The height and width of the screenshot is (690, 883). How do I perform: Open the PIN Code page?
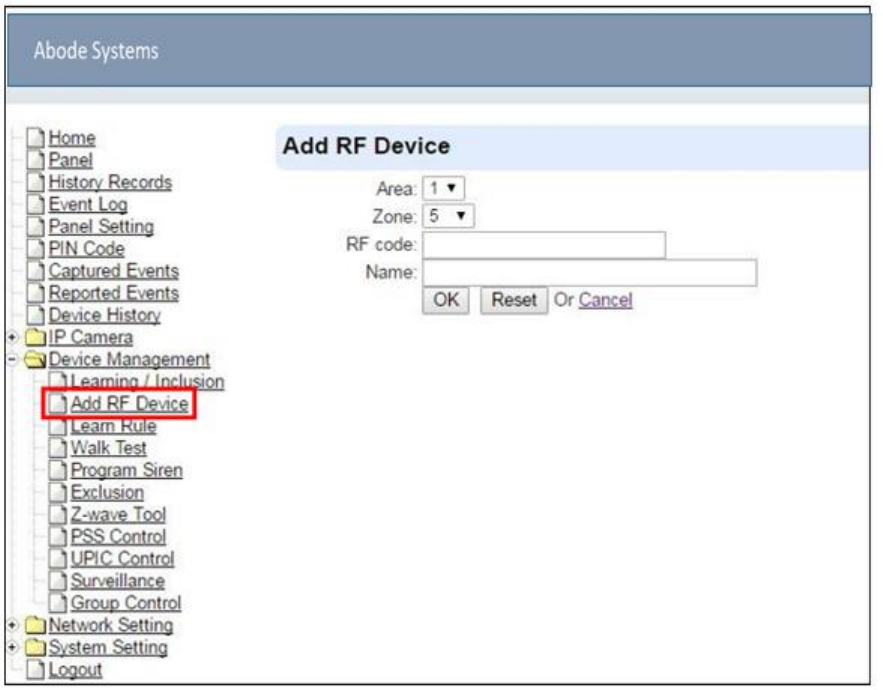(x=87, y=249)
